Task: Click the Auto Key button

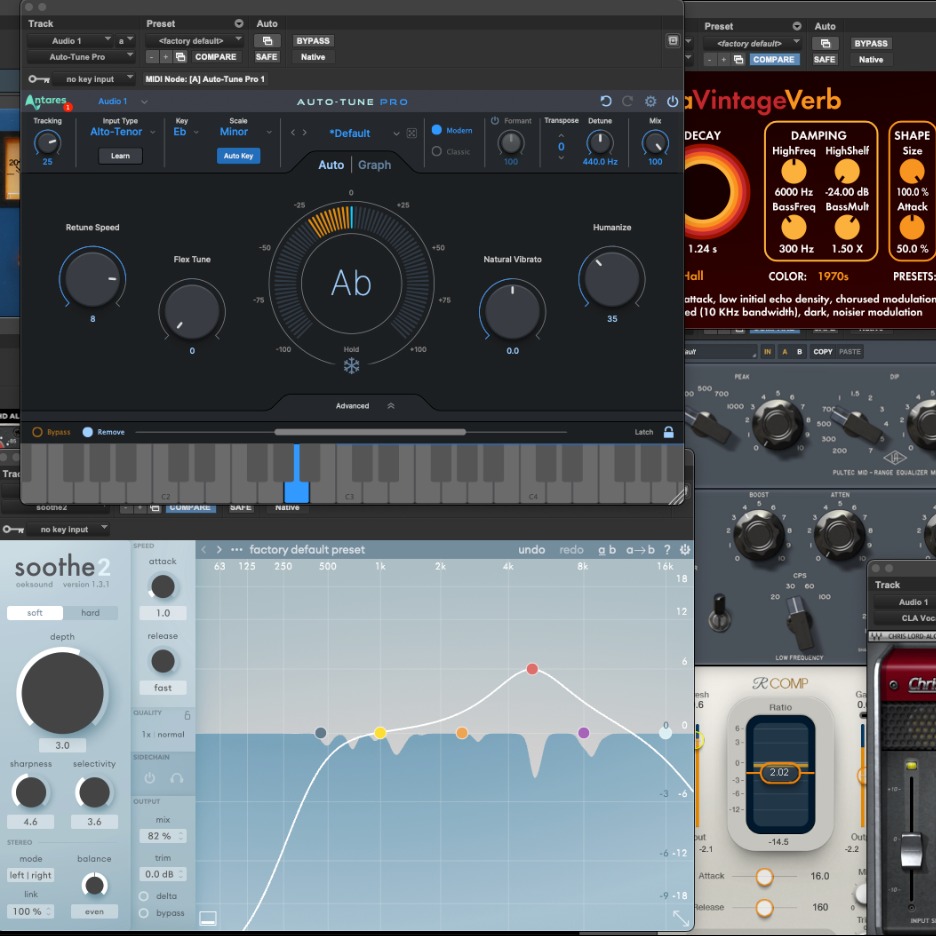Action: coord(238,156)
